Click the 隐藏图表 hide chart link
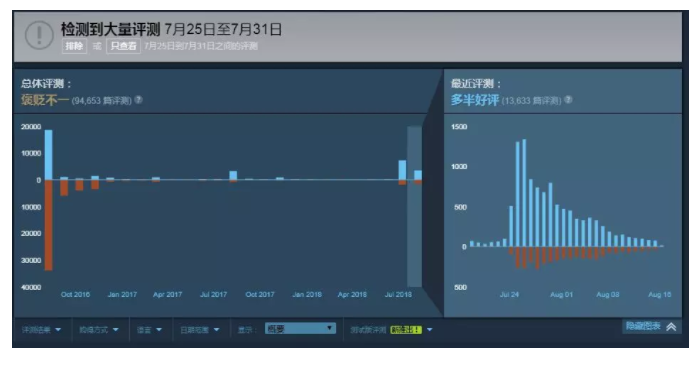699x365 pixels. click(643, 326)
